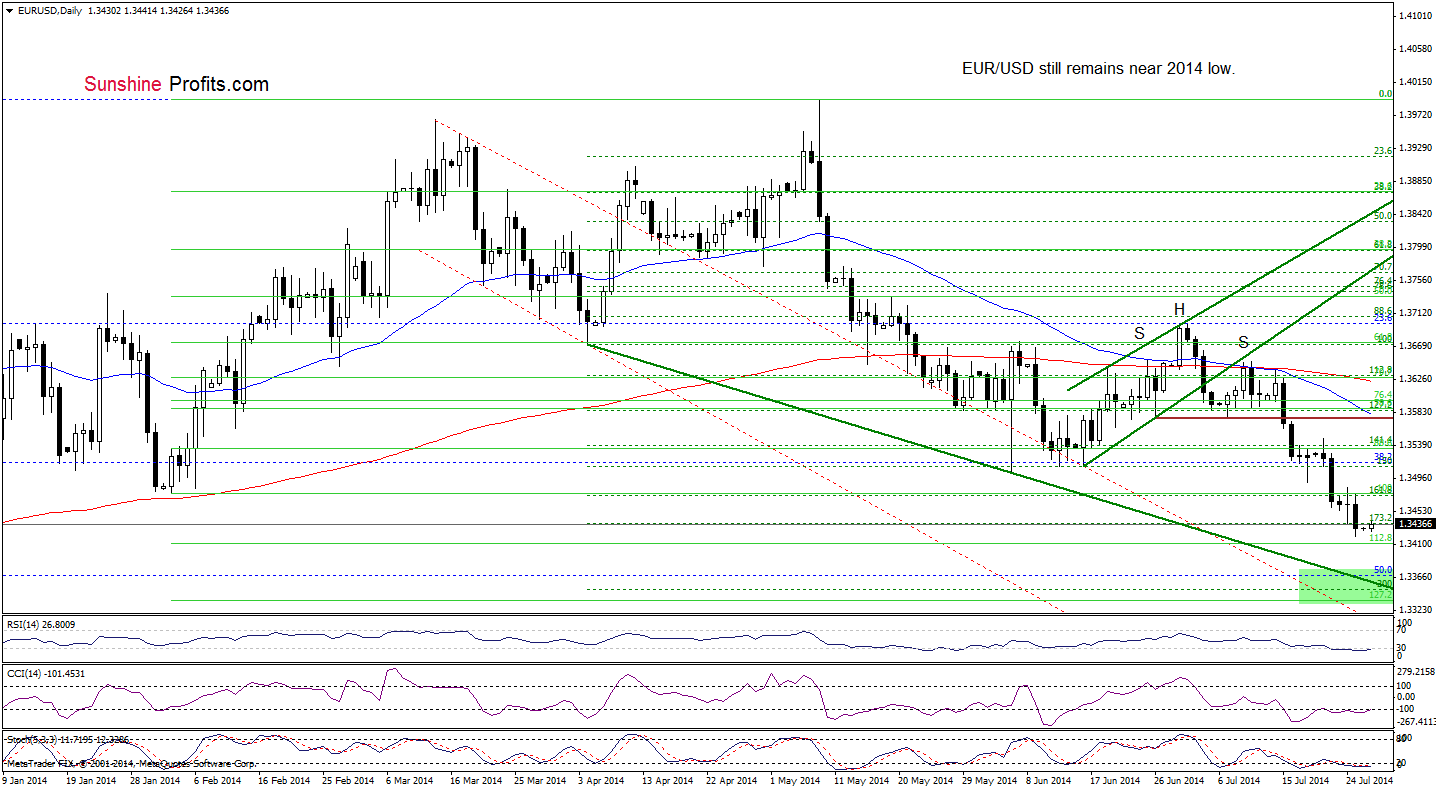
Task: Click the 1.41010 price axis label
Action: point(1416,16)
